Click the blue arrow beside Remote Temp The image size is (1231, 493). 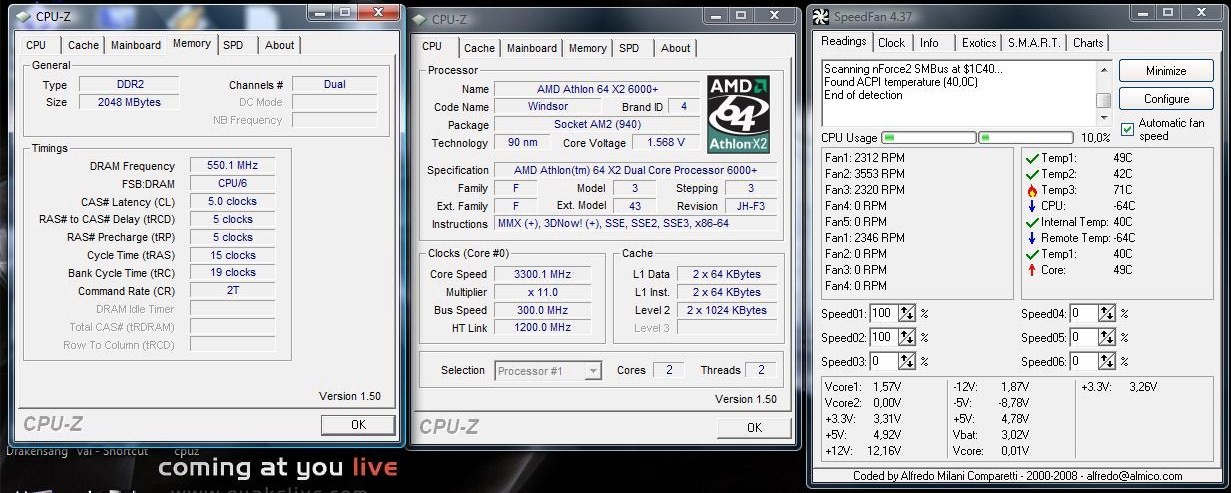coord(1032,237)
